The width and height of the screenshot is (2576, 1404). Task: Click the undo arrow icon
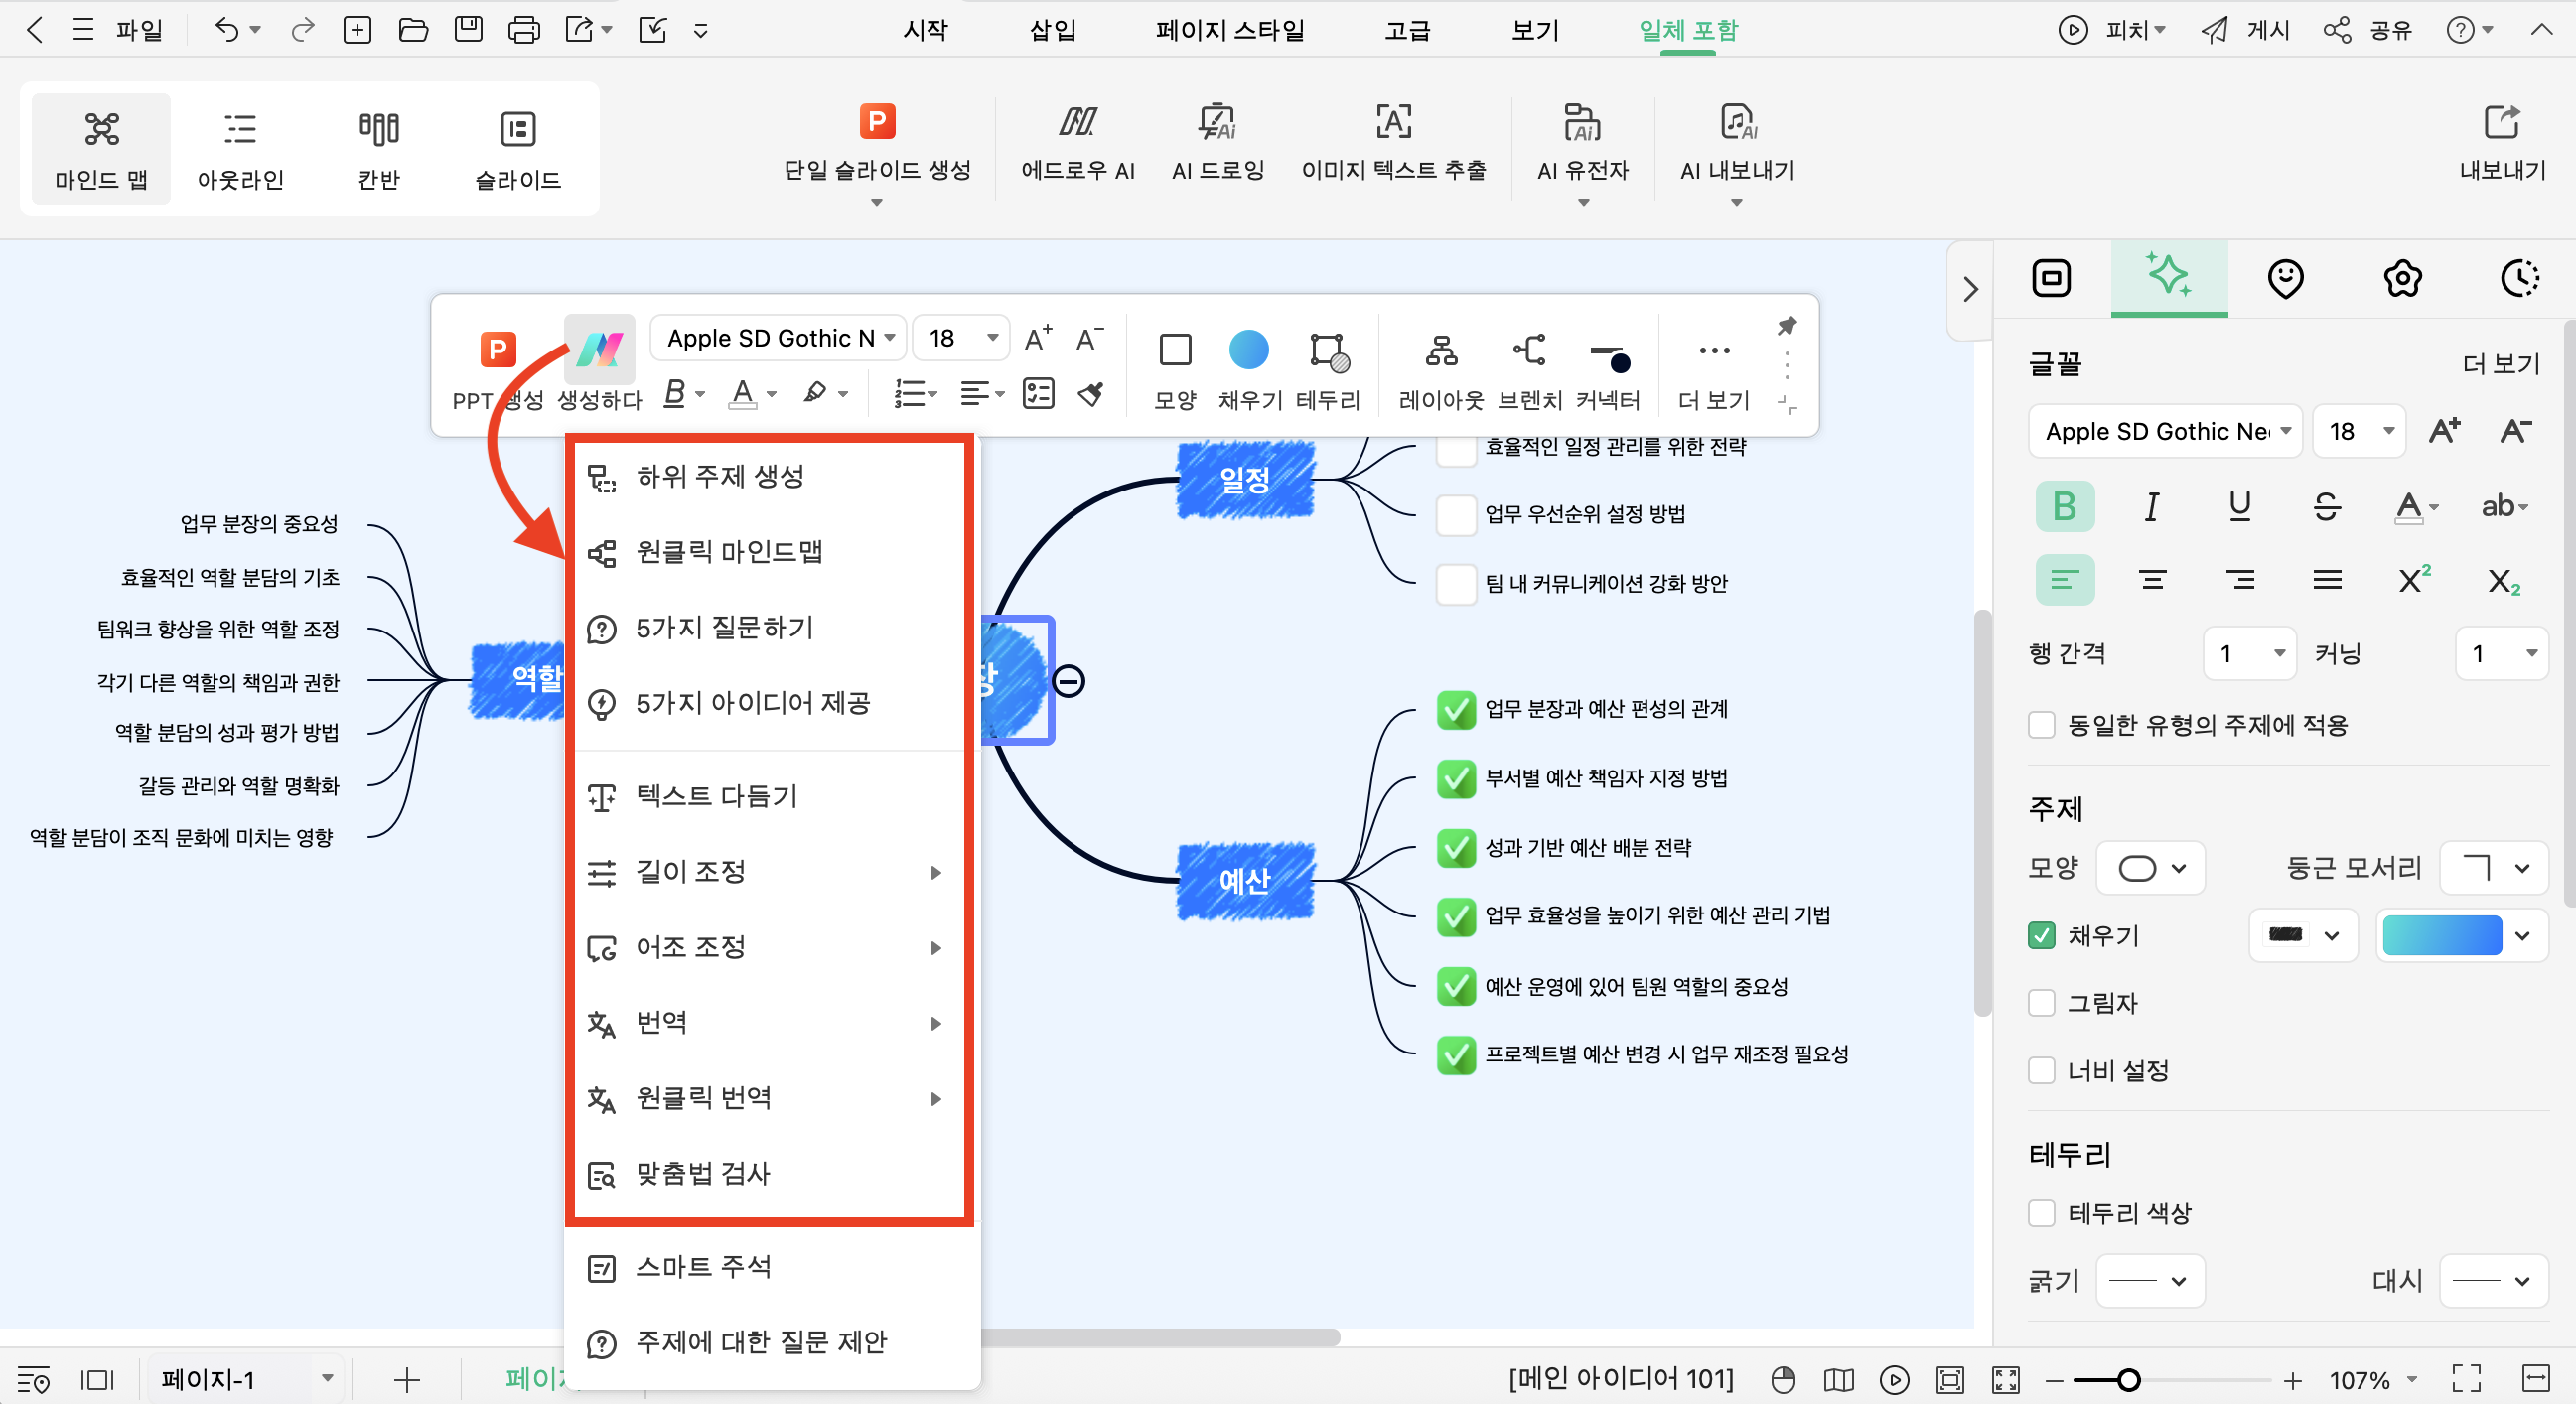point(226,30)
